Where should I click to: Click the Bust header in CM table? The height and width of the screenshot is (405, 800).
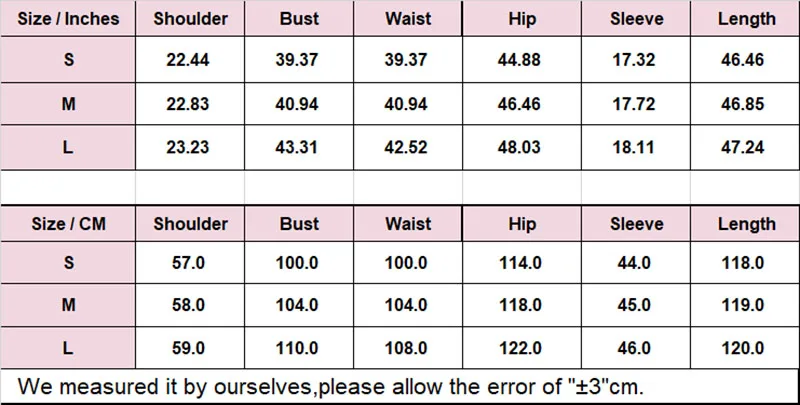pyautogui.click(x=299, y=224)
